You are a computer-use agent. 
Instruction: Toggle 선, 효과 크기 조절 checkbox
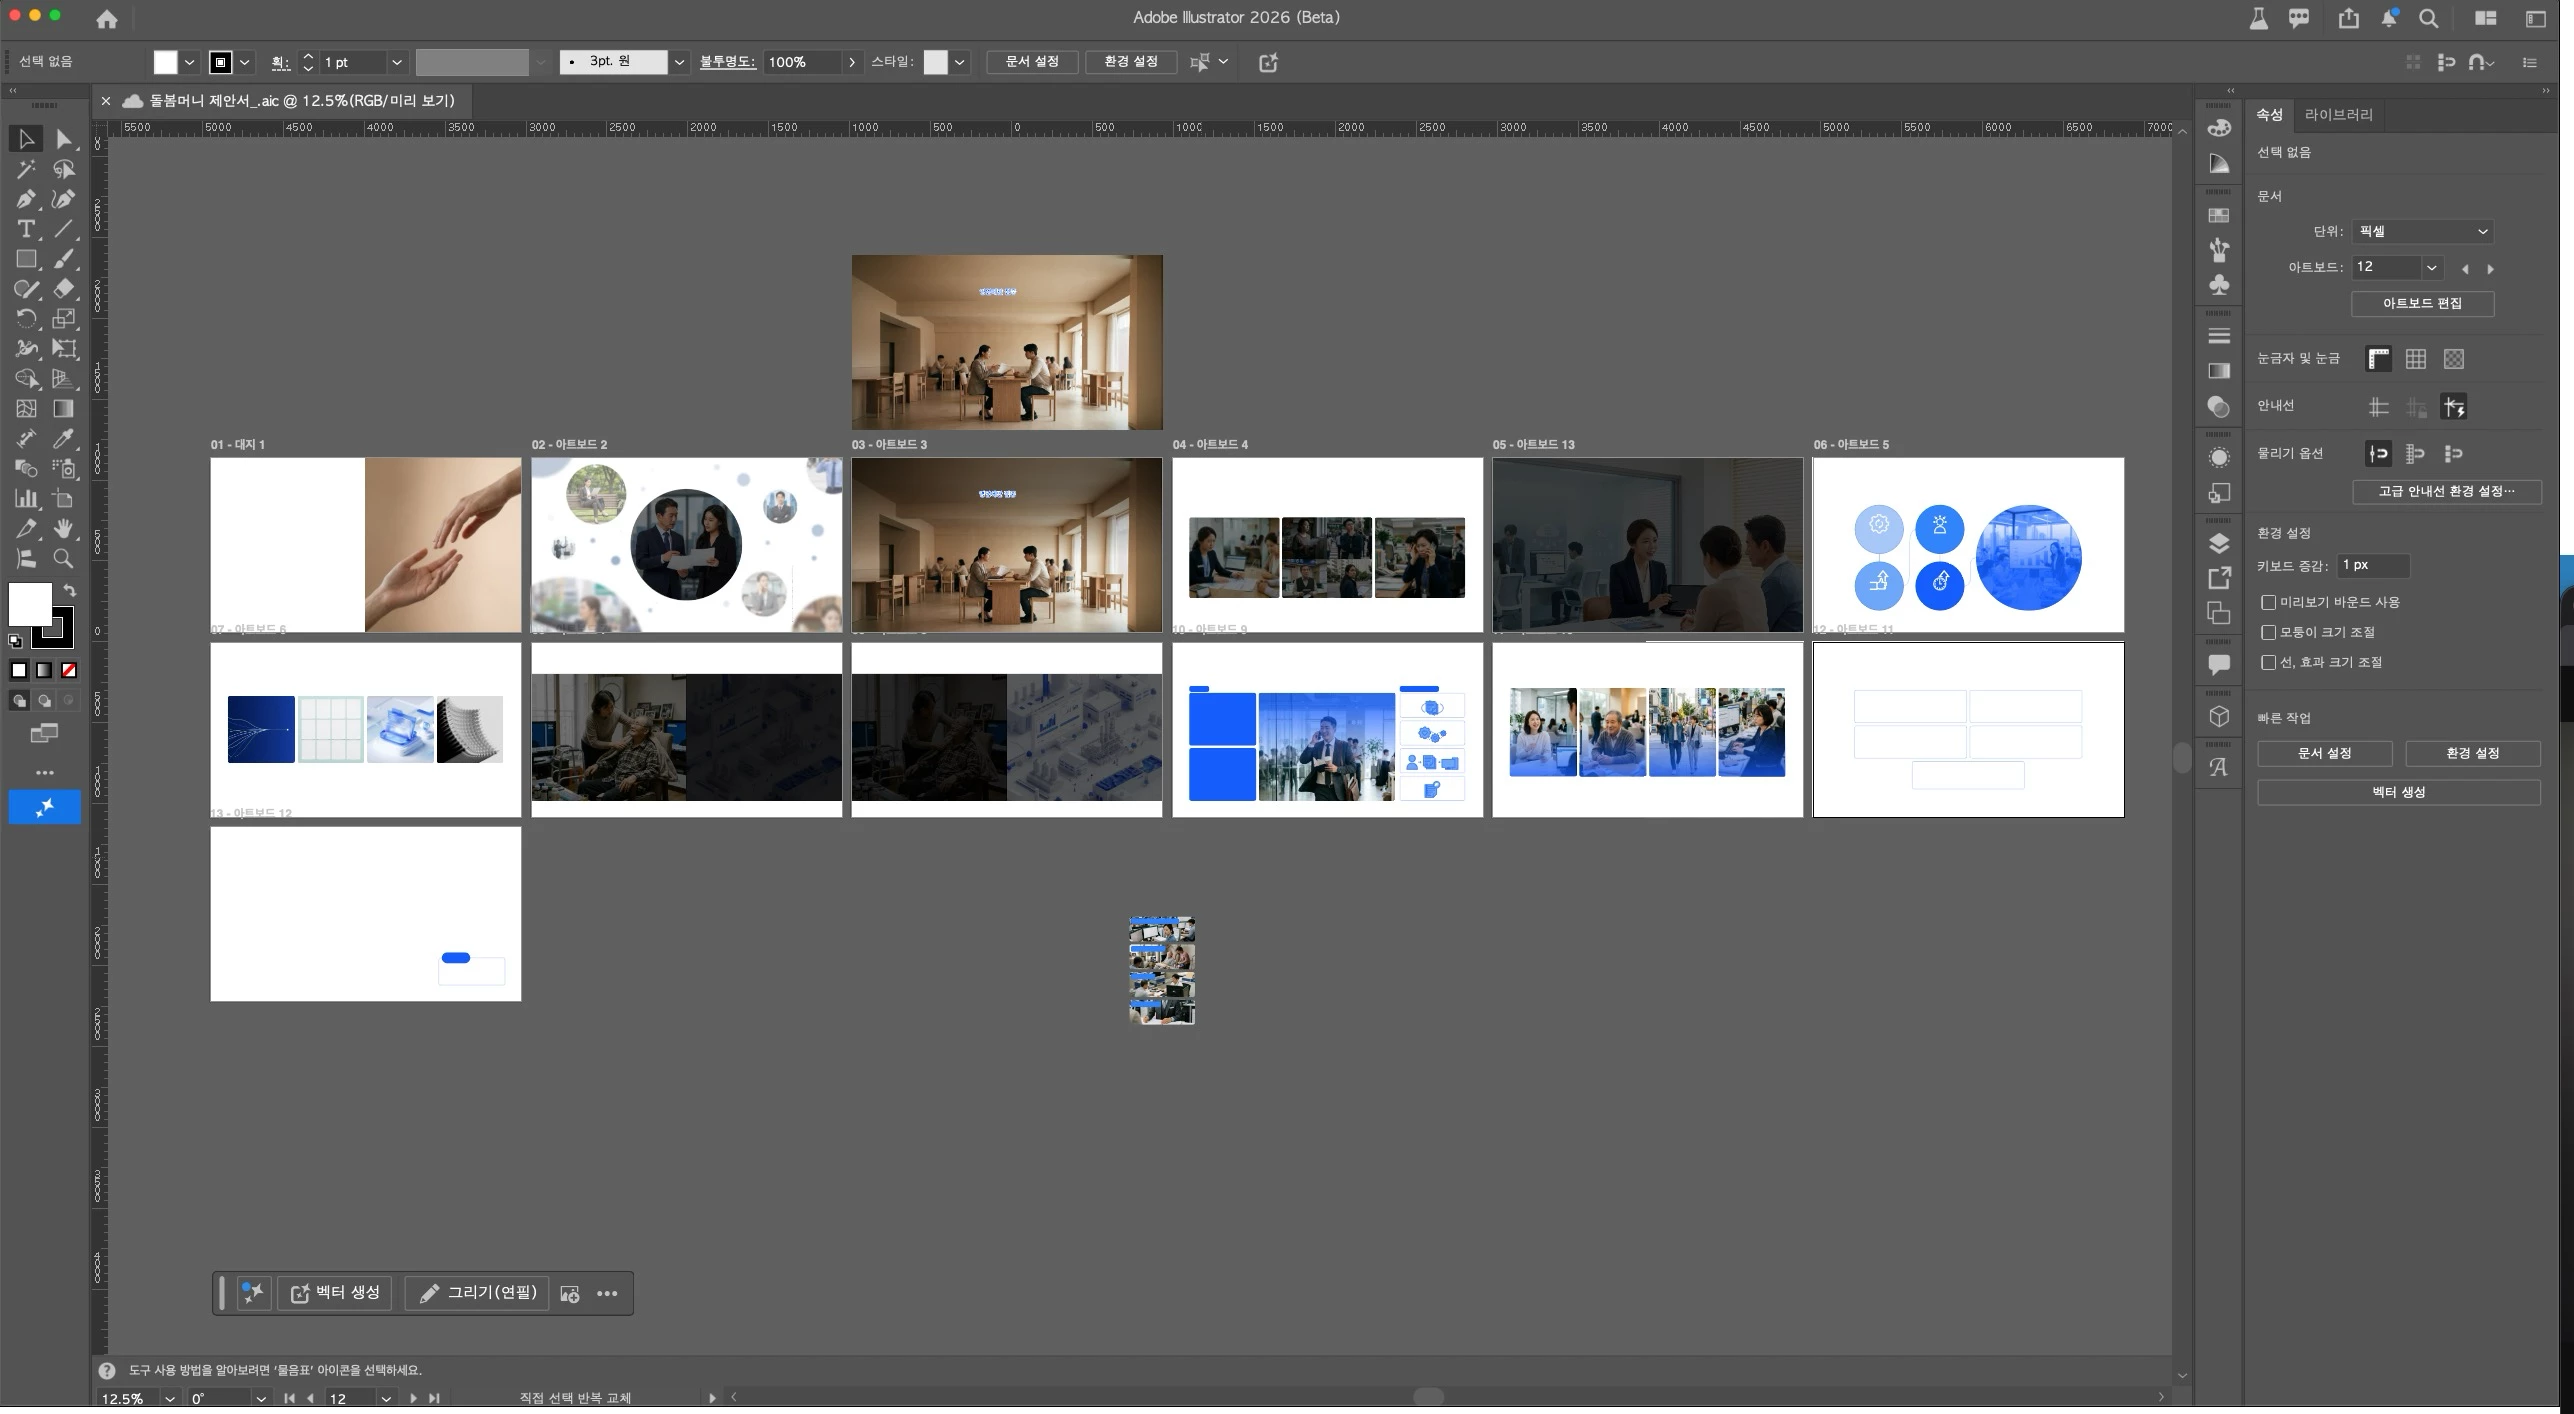2268,662
